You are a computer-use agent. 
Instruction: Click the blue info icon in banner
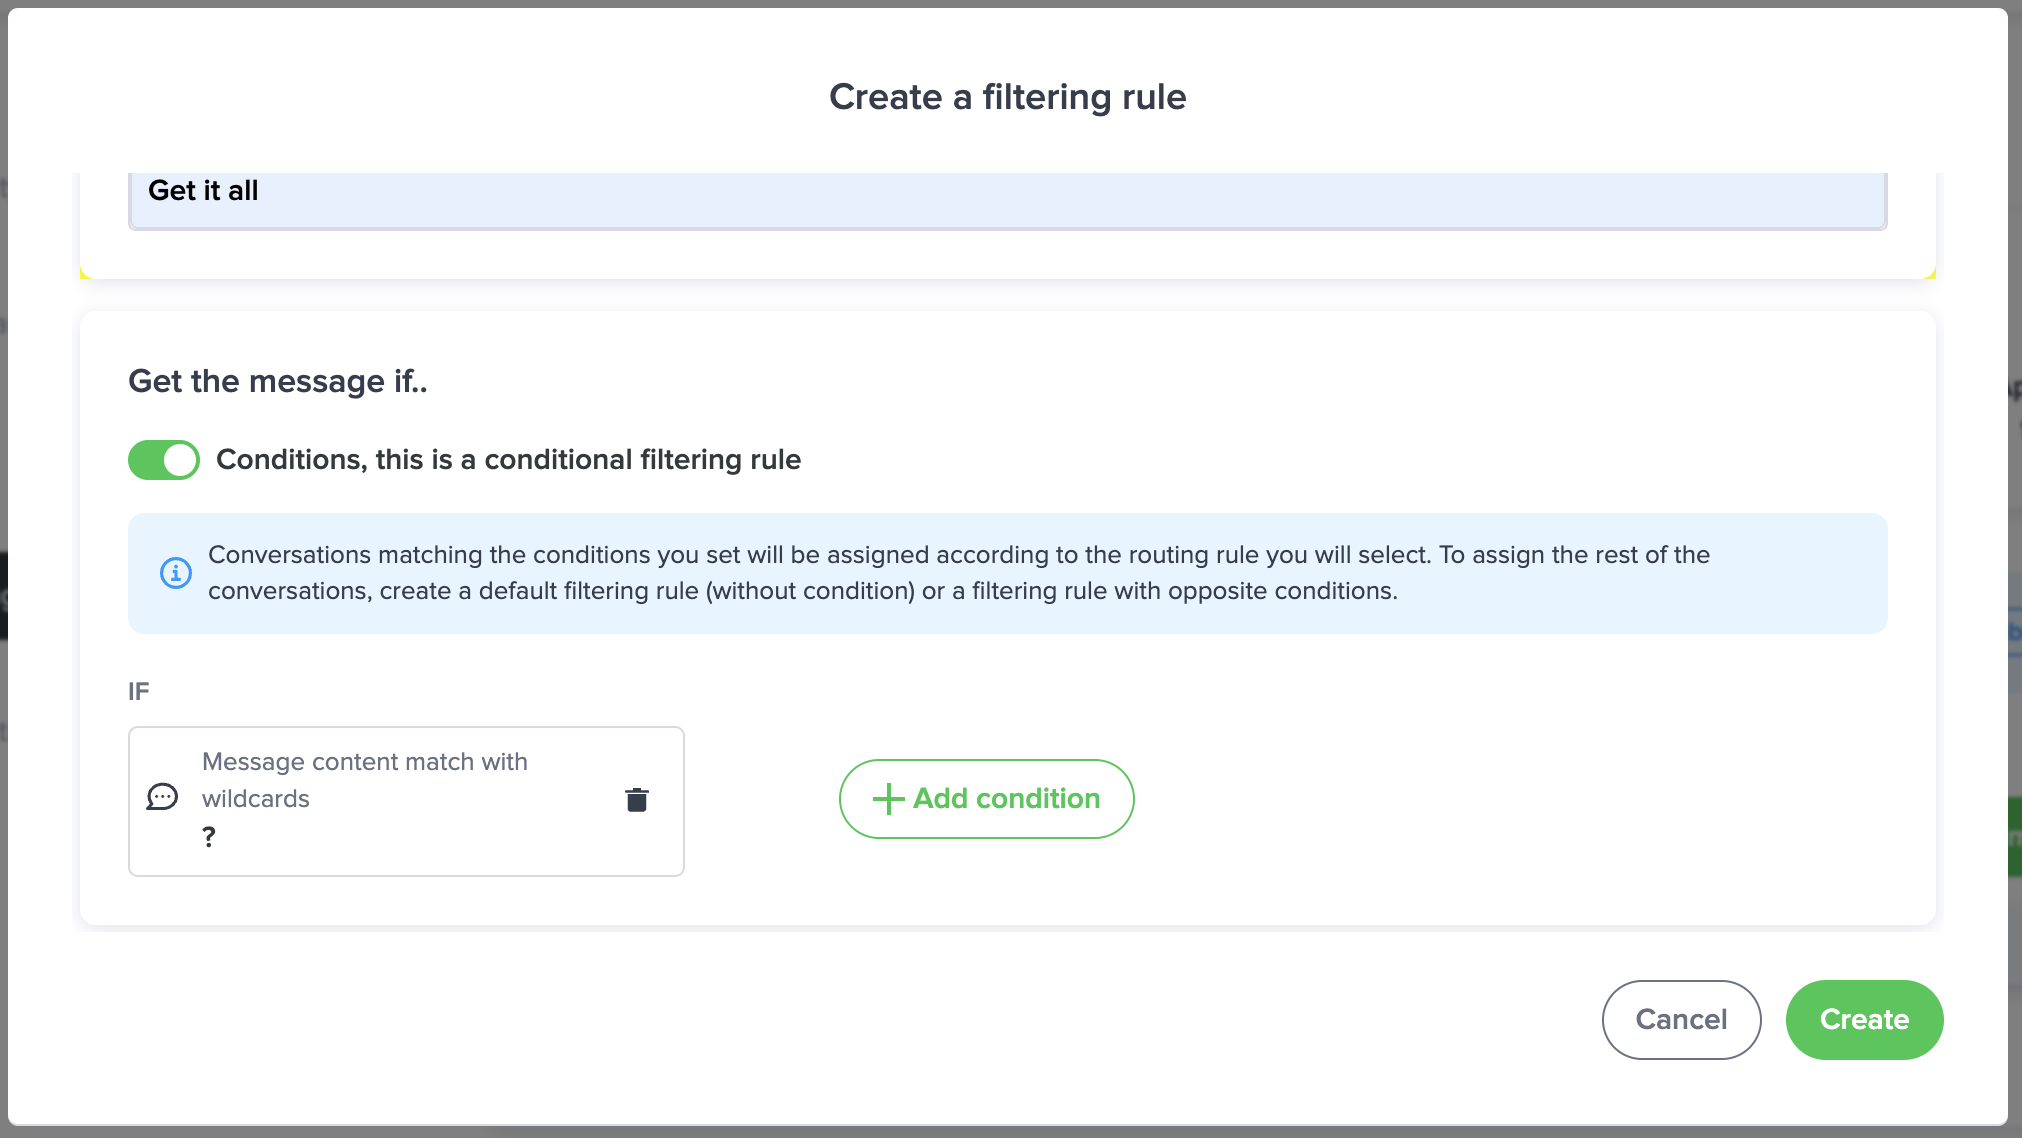pos(176,573)
